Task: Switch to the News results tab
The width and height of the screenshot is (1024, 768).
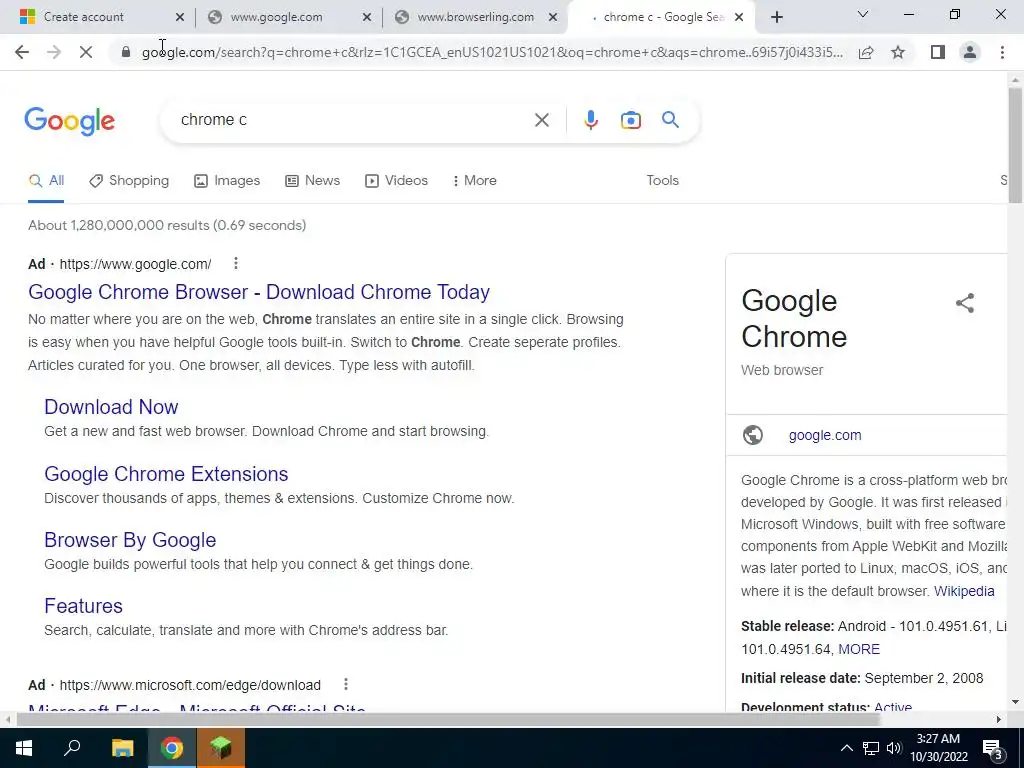Action: click(312, 181)
